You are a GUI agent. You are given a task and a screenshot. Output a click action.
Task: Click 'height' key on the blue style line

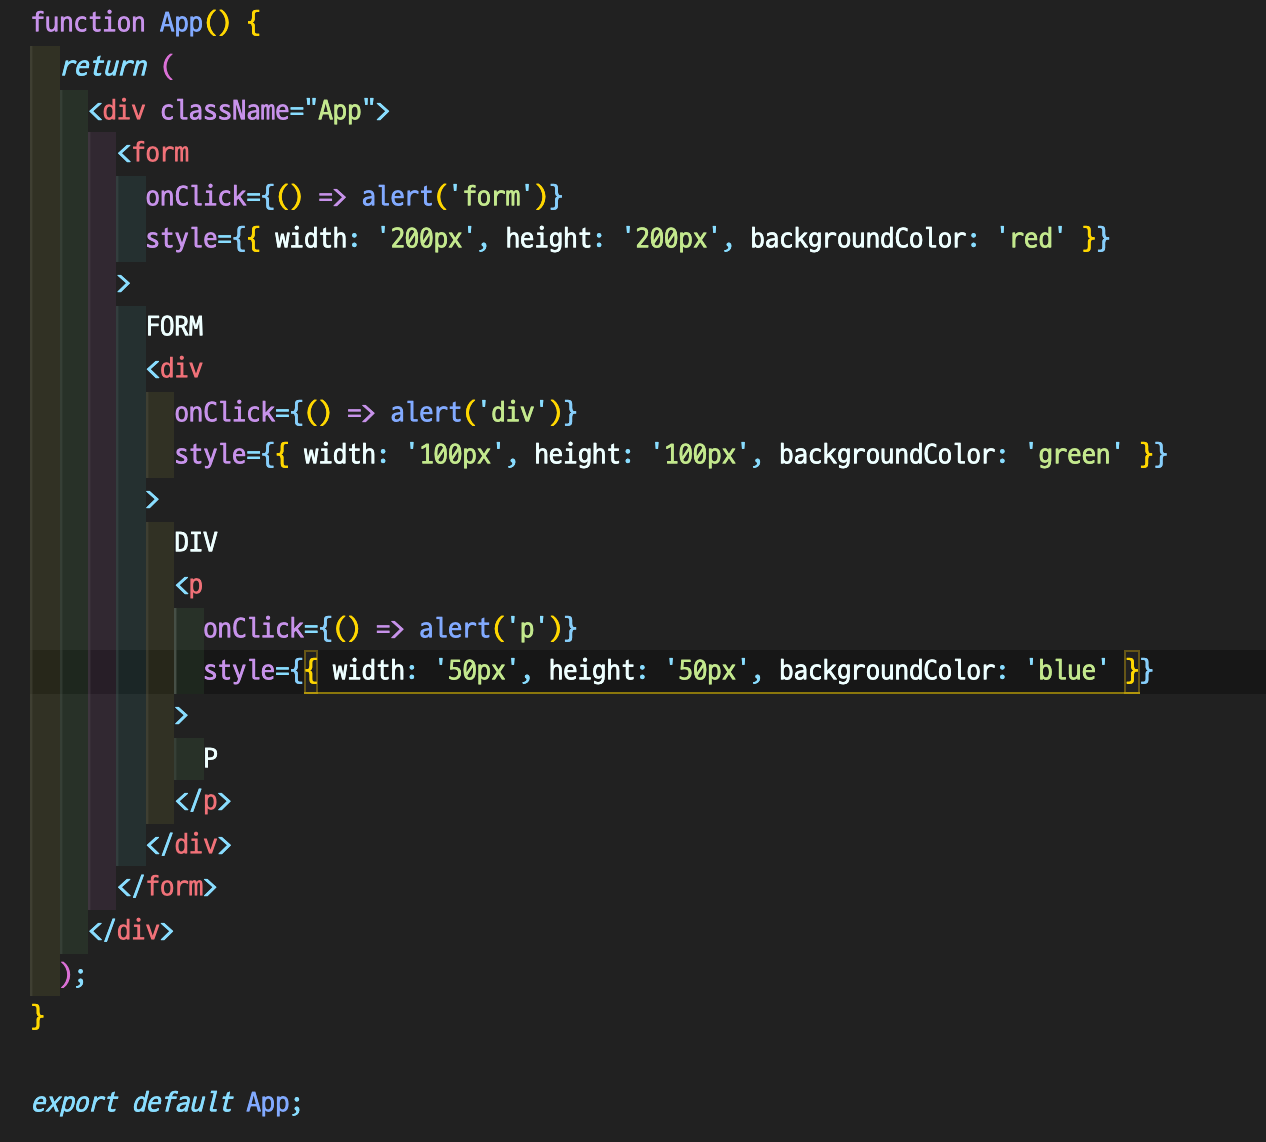click(x=591, y=670)
